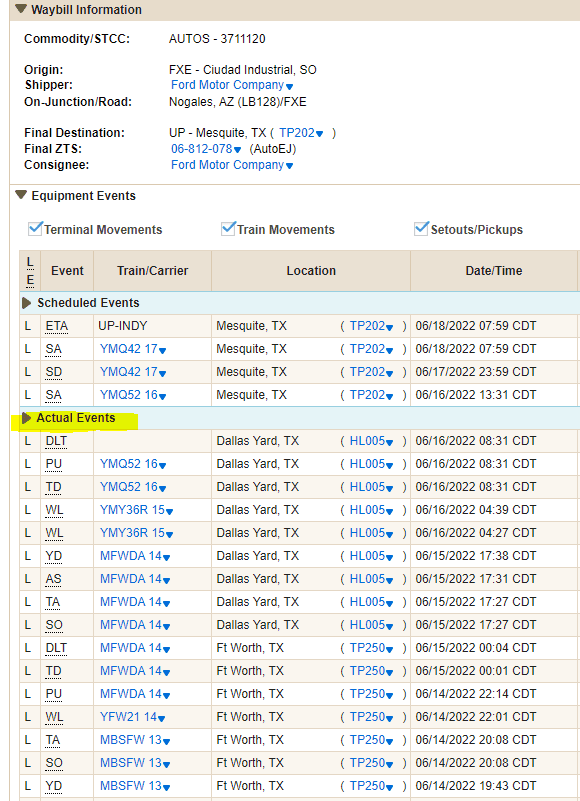
Task: Open YMQ42 17 train on 07:59 SA row
Action: tap(133, 349)
